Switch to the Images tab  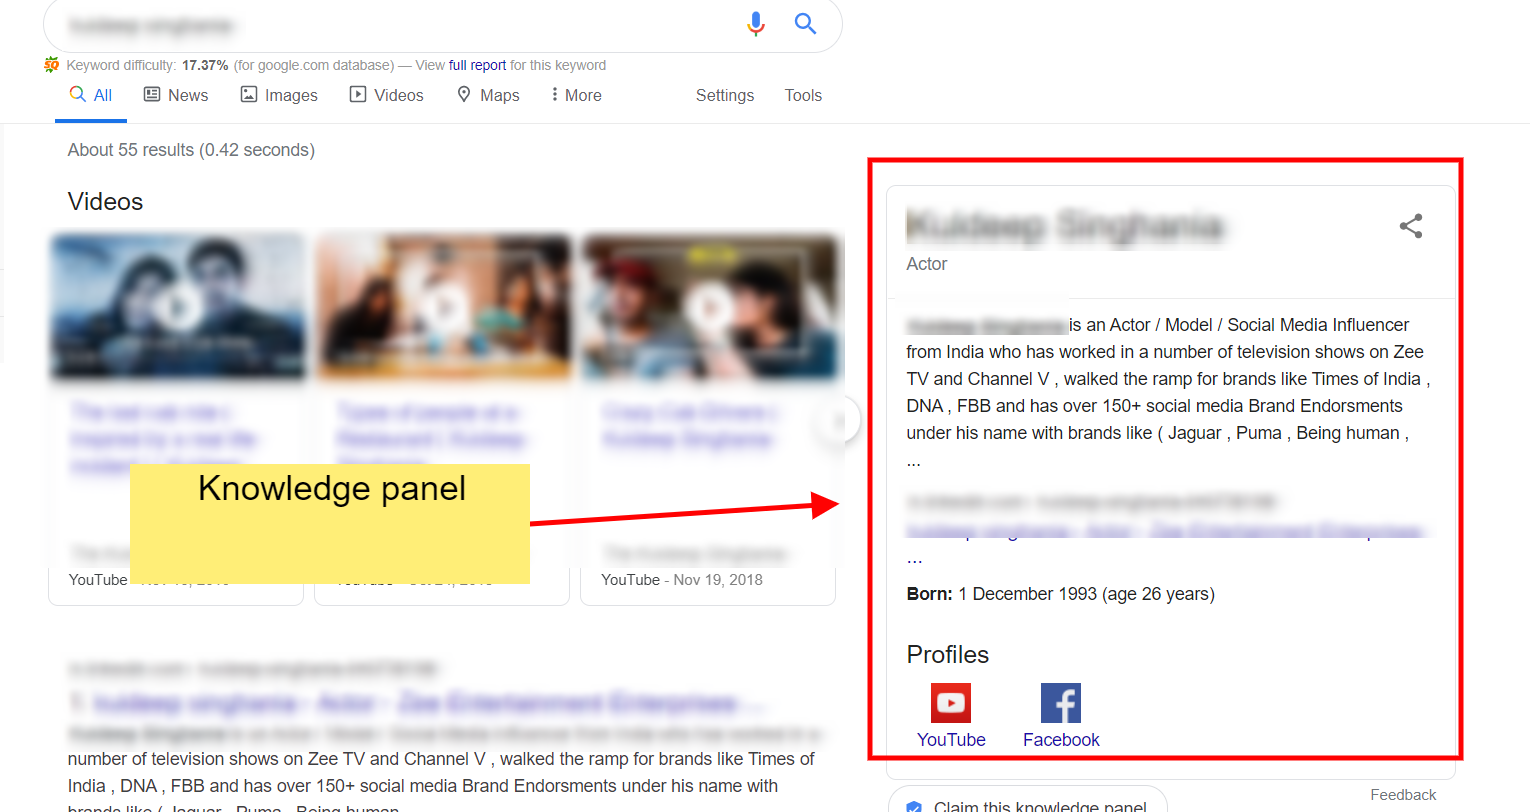(279, 95)
